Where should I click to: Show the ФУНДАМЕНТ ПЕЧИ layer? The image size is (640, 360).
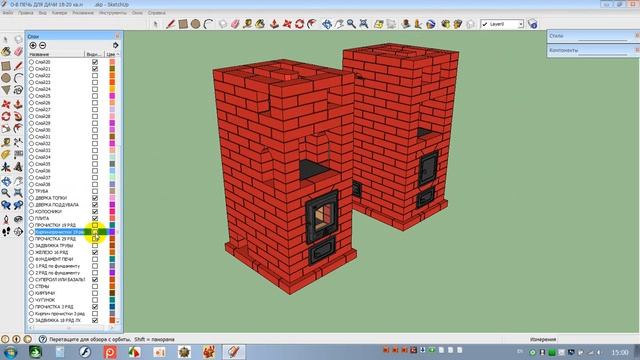[x=95, y=259]
